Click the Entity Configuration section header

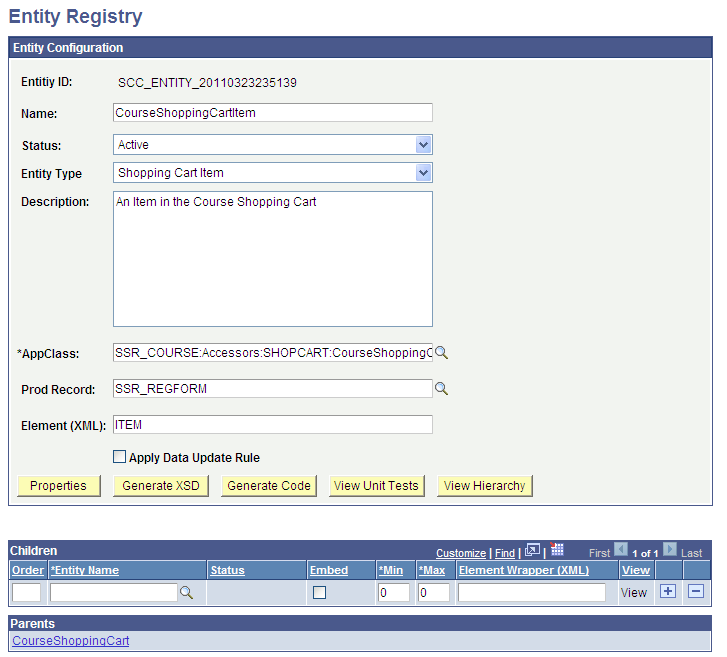360,47
